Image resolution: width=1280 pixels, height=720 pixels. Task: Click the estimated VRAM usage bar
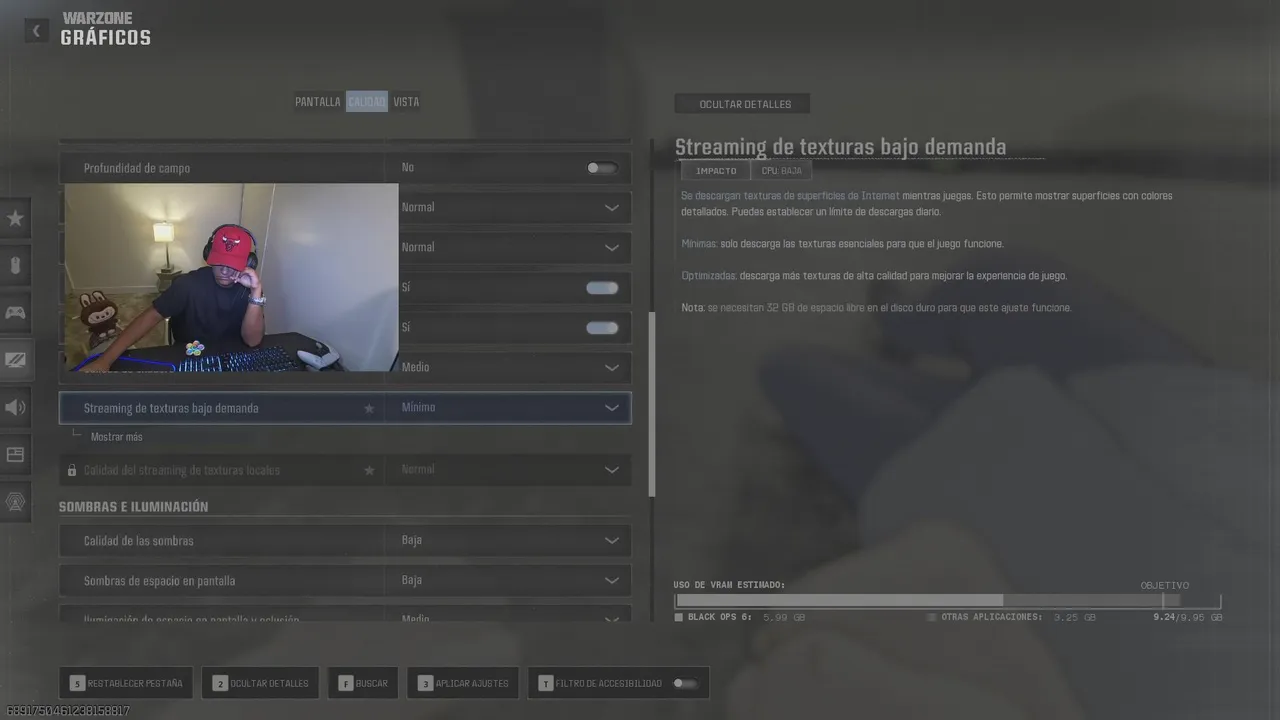(947, 601)
